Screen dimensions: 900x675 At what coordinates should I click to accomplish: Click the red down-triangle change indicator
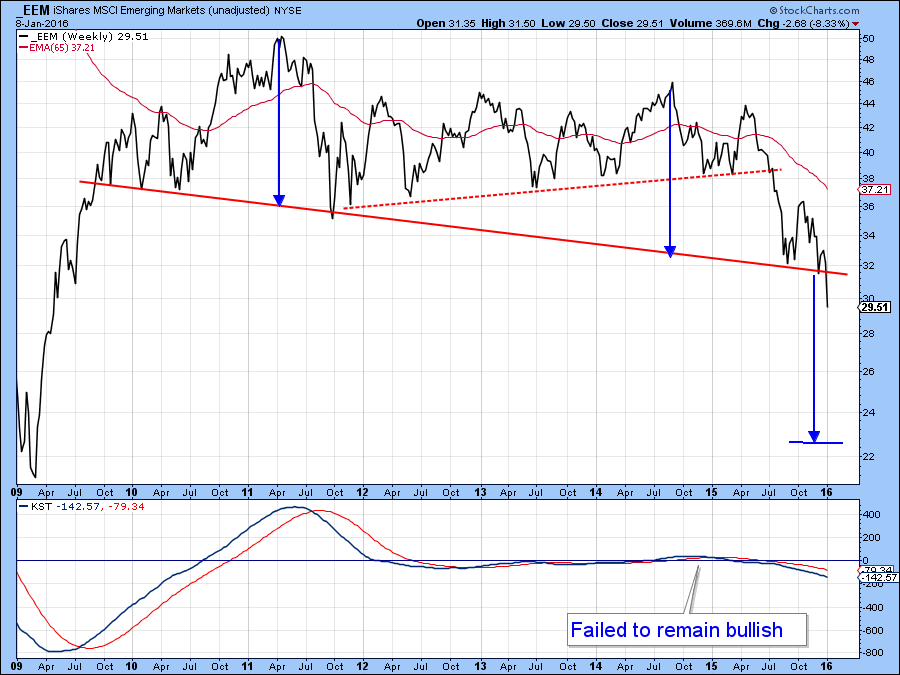coord(856,24)
